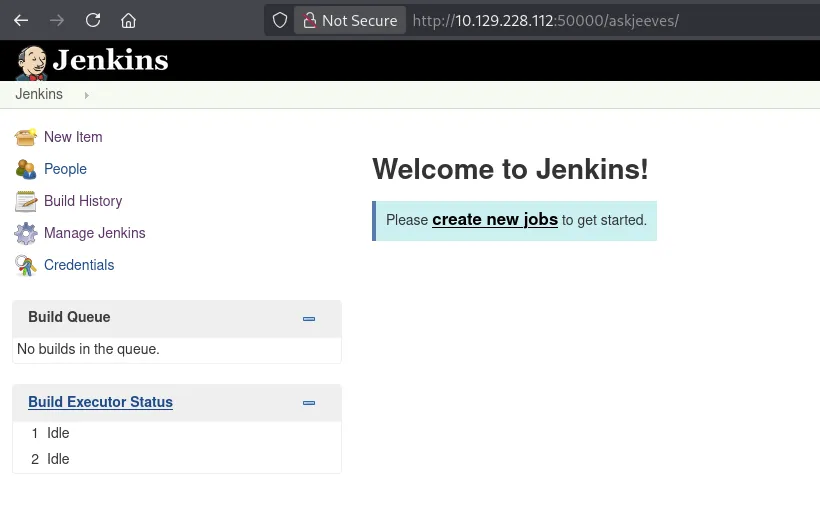Click the Build Queue panel title

tap(69, 317)
